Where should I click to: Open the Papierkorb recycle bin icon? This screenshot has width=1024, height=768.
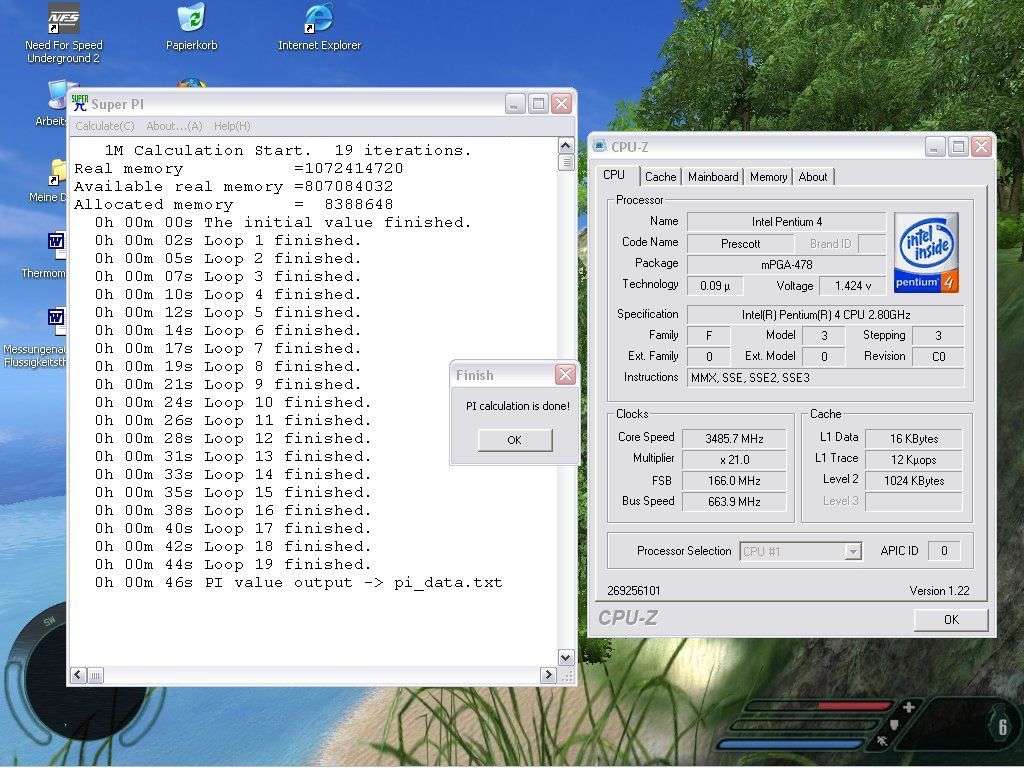[191, 27]
